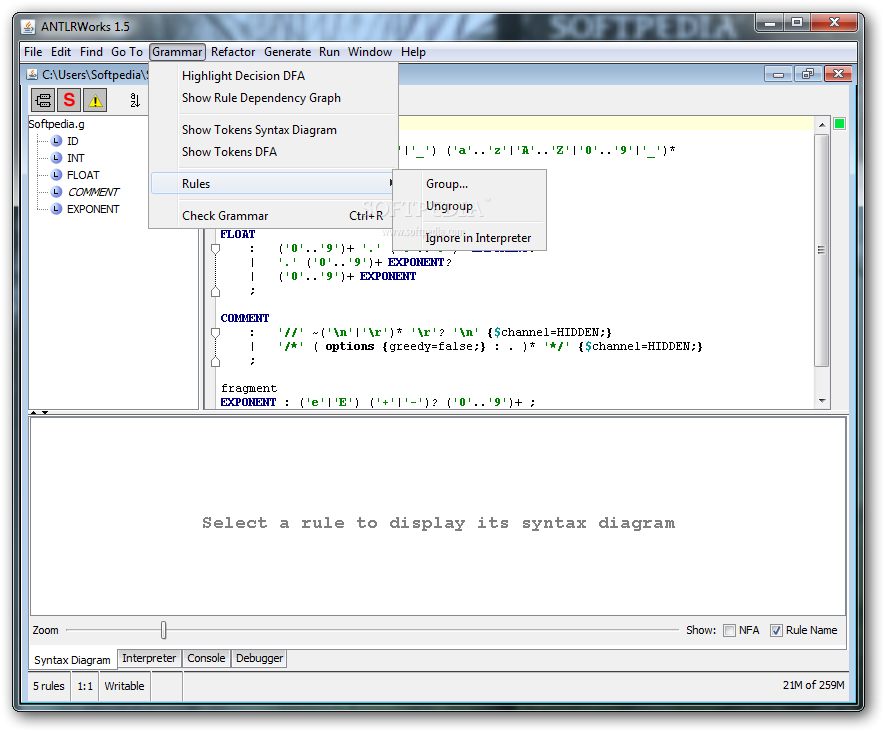Screen dimensions: 885x732
Task: Expand the Rules submenu arrow
Action: click(x=391, y=183)
